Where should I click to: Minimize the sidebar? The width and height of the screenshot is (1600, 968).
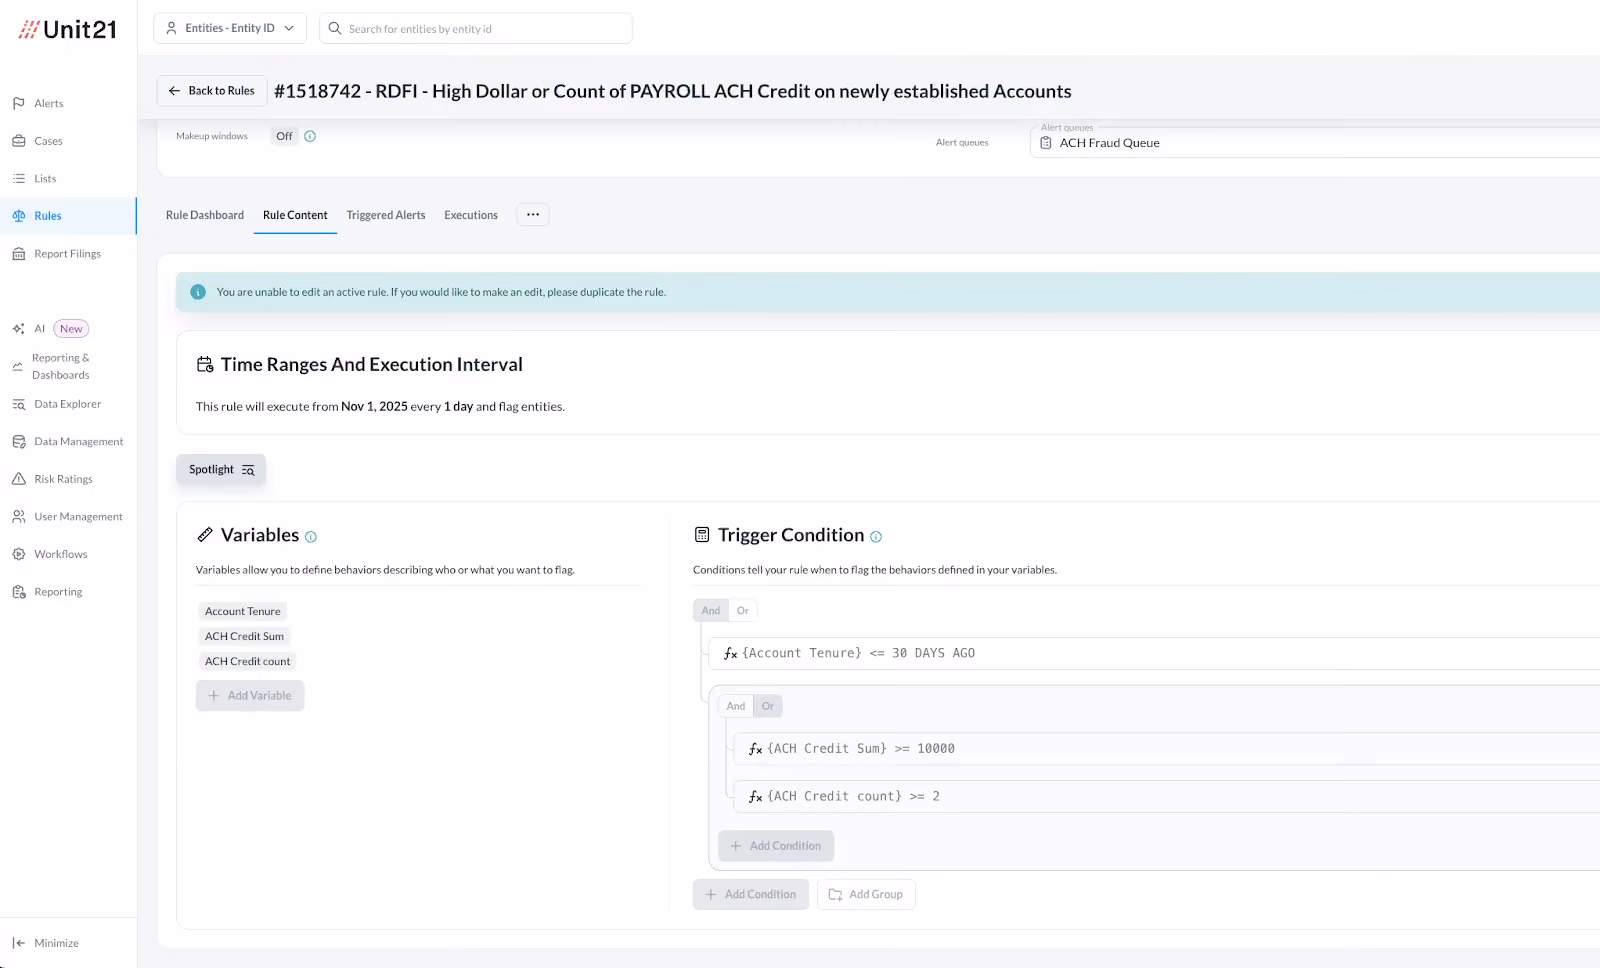(x=46, y=943)
